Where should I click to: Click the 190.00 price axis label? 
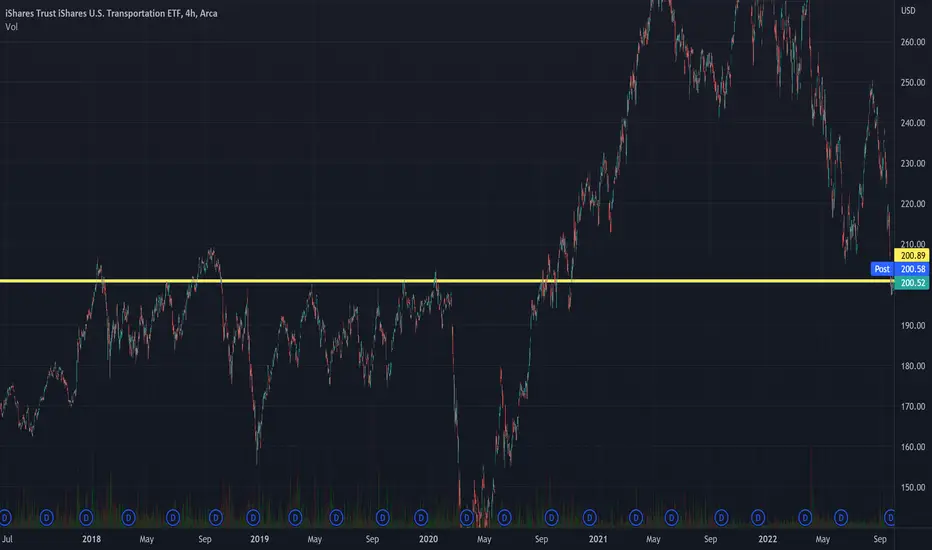coord(913,326)
